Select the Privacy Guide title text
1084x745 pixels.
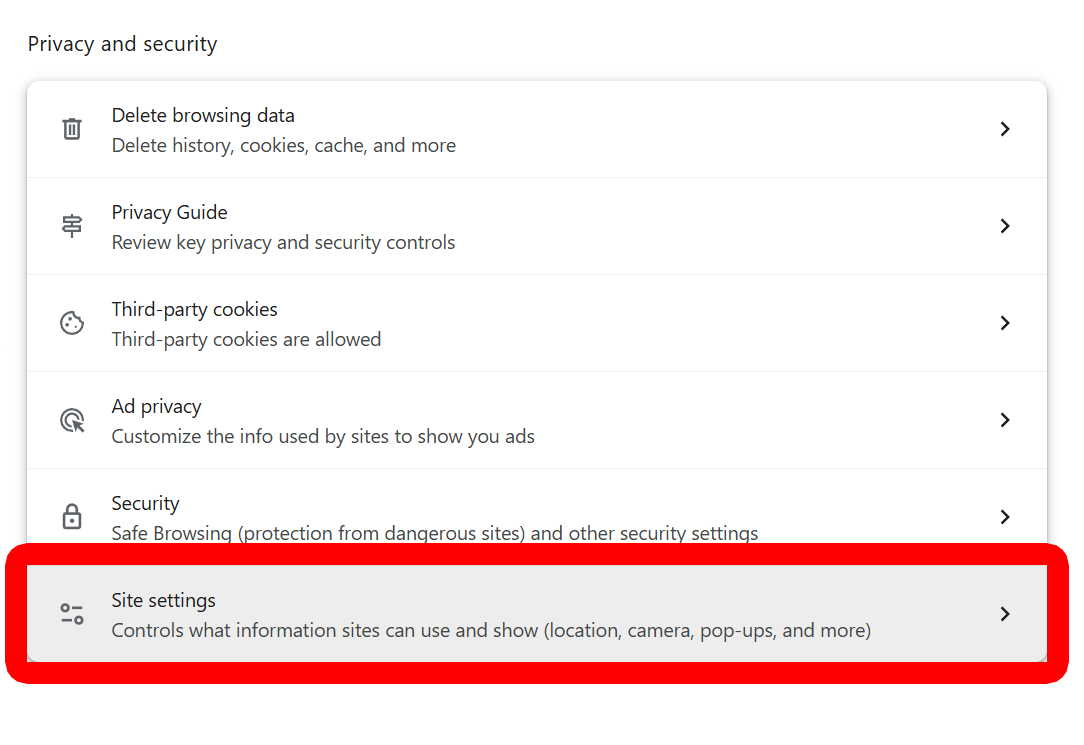pyautogui.click(x=169, y=212)
